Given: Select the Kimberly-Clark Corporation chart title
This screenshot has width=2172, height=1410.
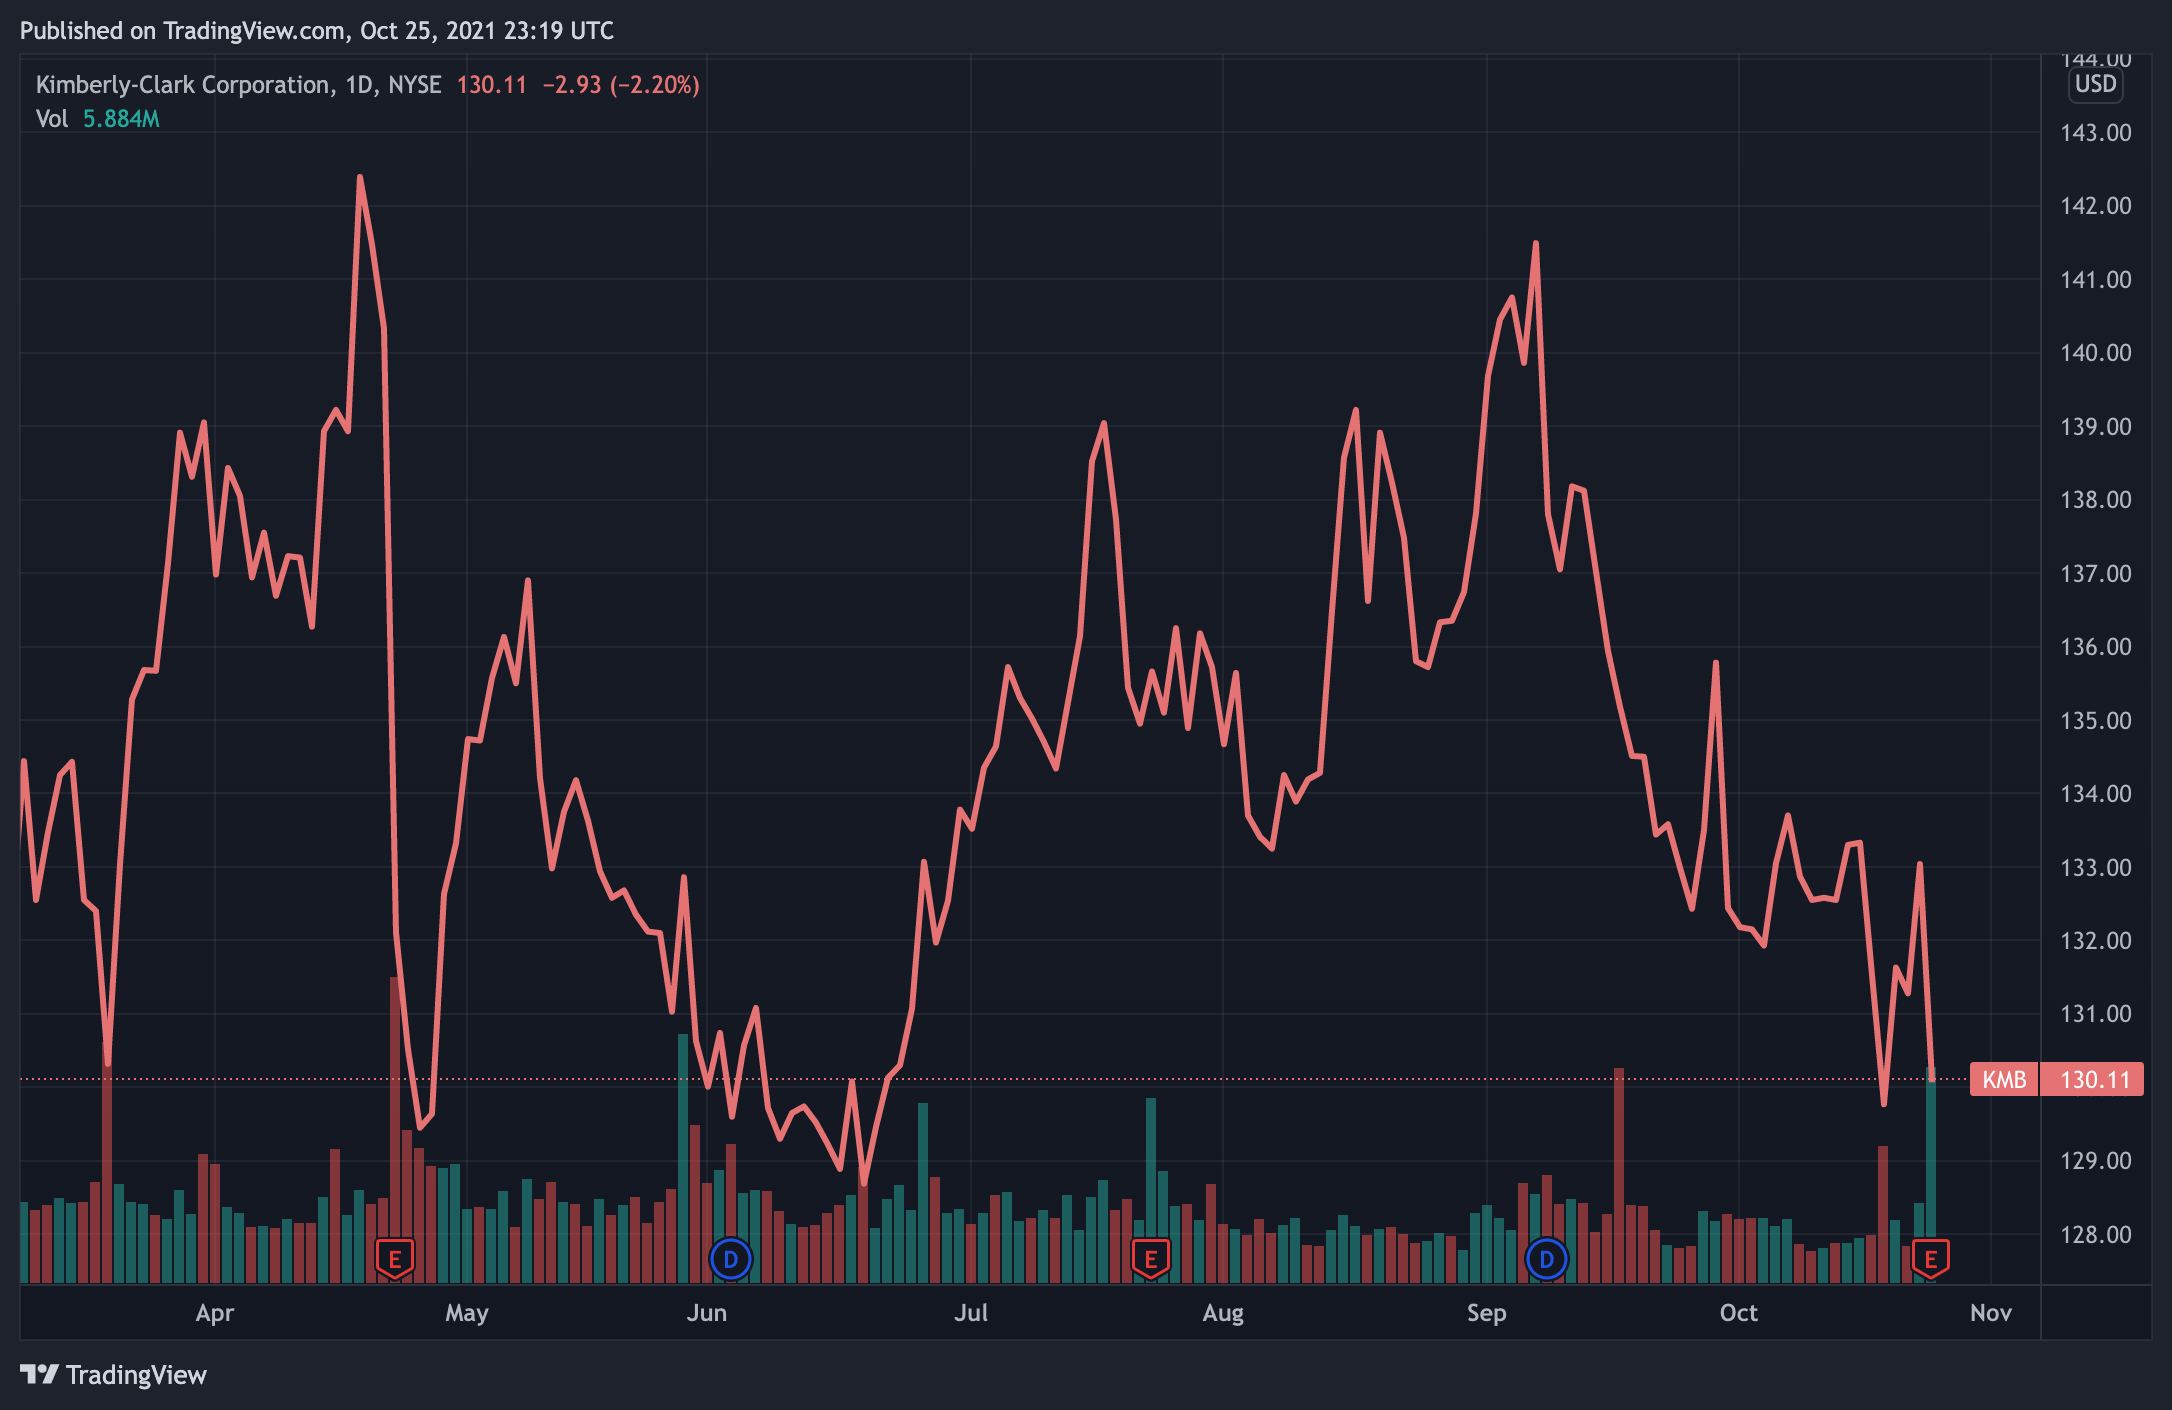Looking at the screenshot, I should pos(183,85).
